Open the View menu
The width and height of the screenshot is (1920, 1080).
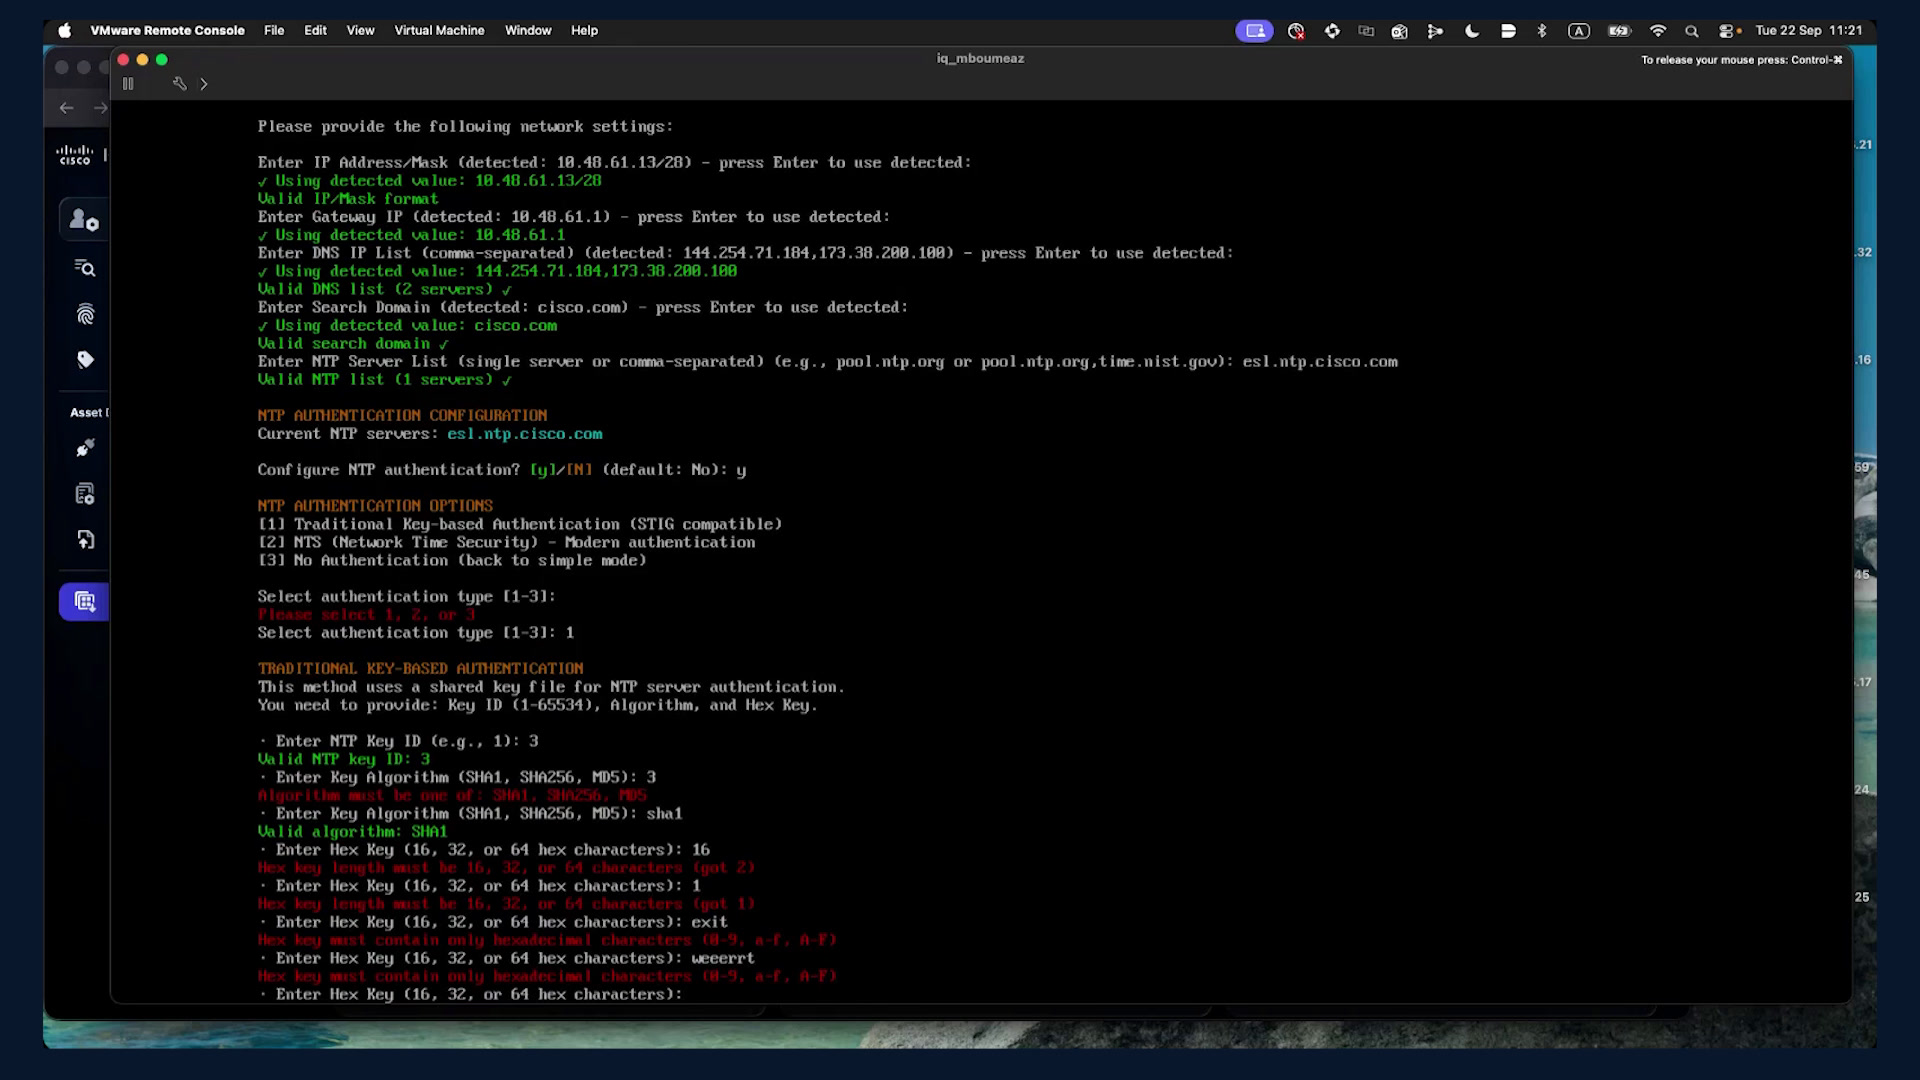360,31
